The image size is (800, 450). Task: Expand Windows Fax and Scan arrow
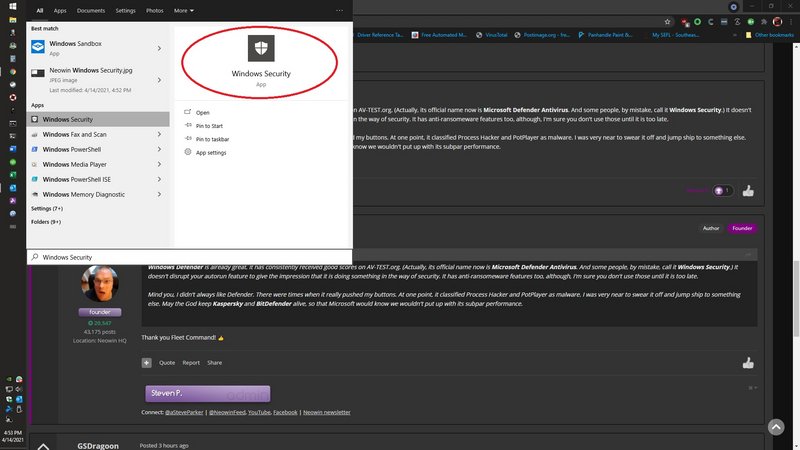coord(159,134)
